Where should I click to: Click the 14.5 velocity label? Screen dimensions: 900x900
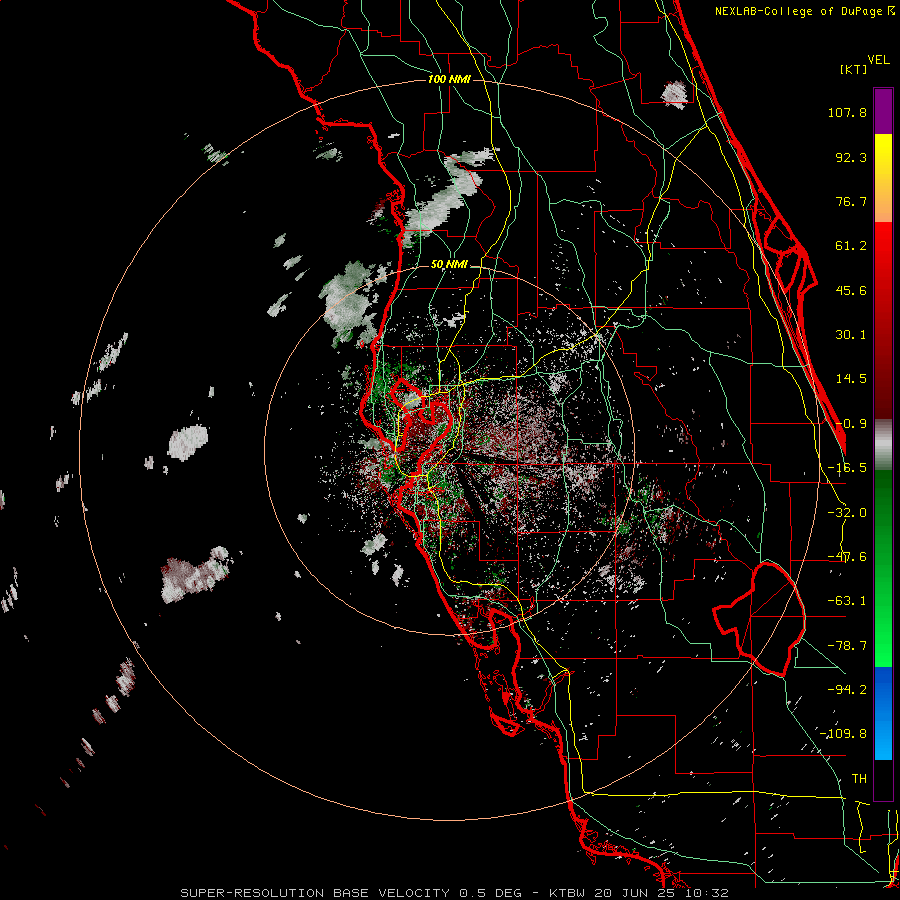(x=851, y=379)
